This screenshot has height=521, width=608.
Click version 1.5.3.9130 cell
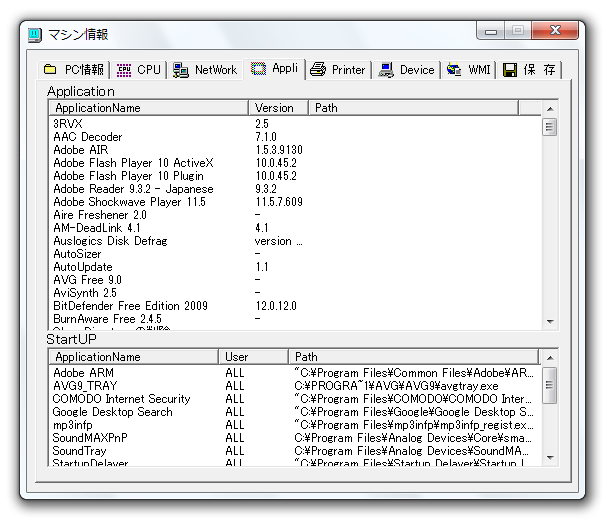click(x=279, y=150)
